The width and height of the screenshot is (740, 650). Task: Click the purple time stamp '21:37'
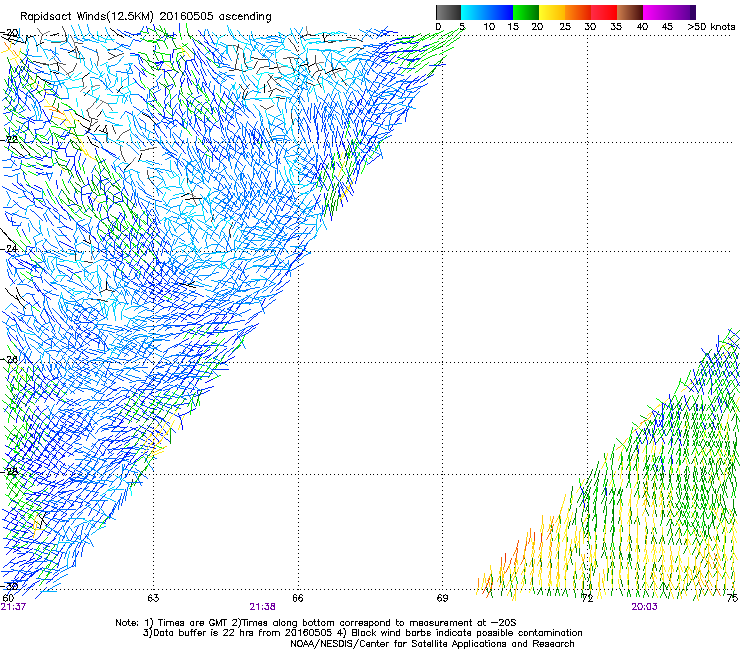click(x=13, y=607)
